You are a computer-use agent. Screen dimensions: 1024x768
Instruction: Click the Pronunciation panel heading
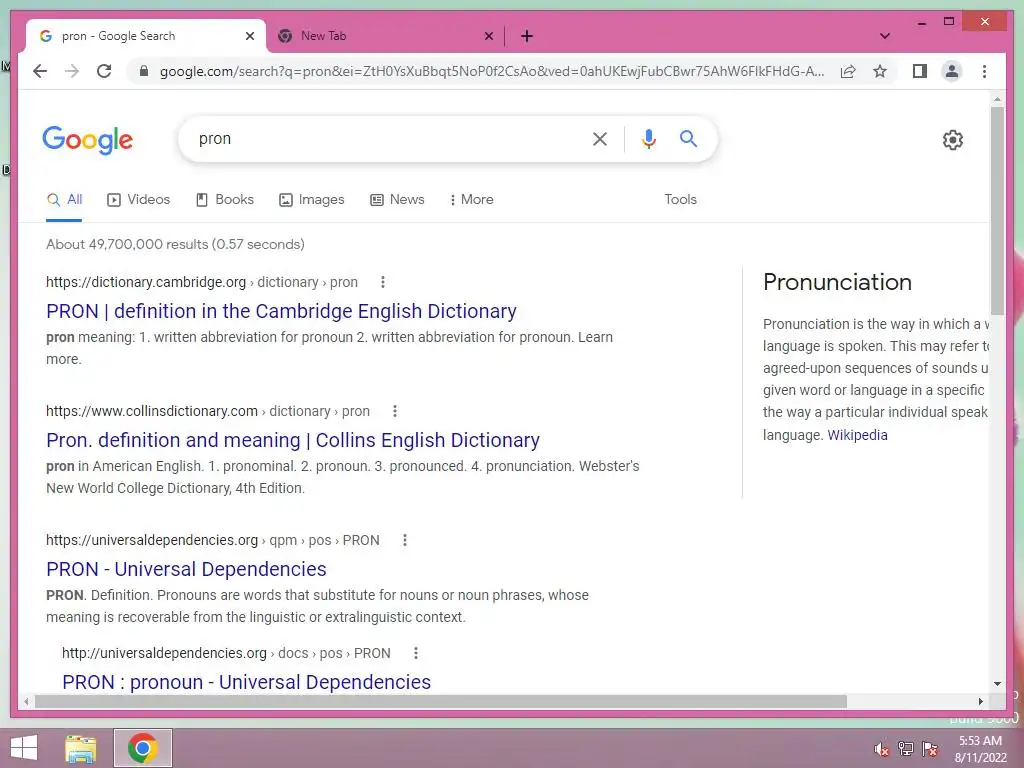pyautogui.click(x=837, y=282)
